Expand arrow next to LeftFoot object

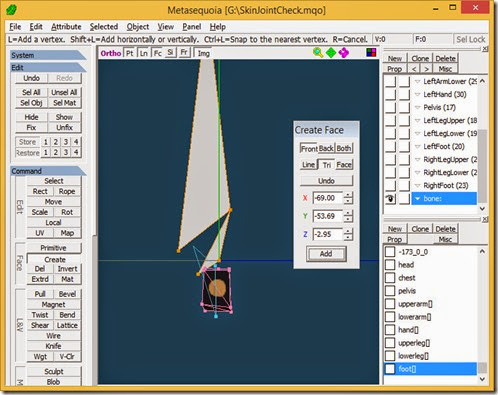417,146
